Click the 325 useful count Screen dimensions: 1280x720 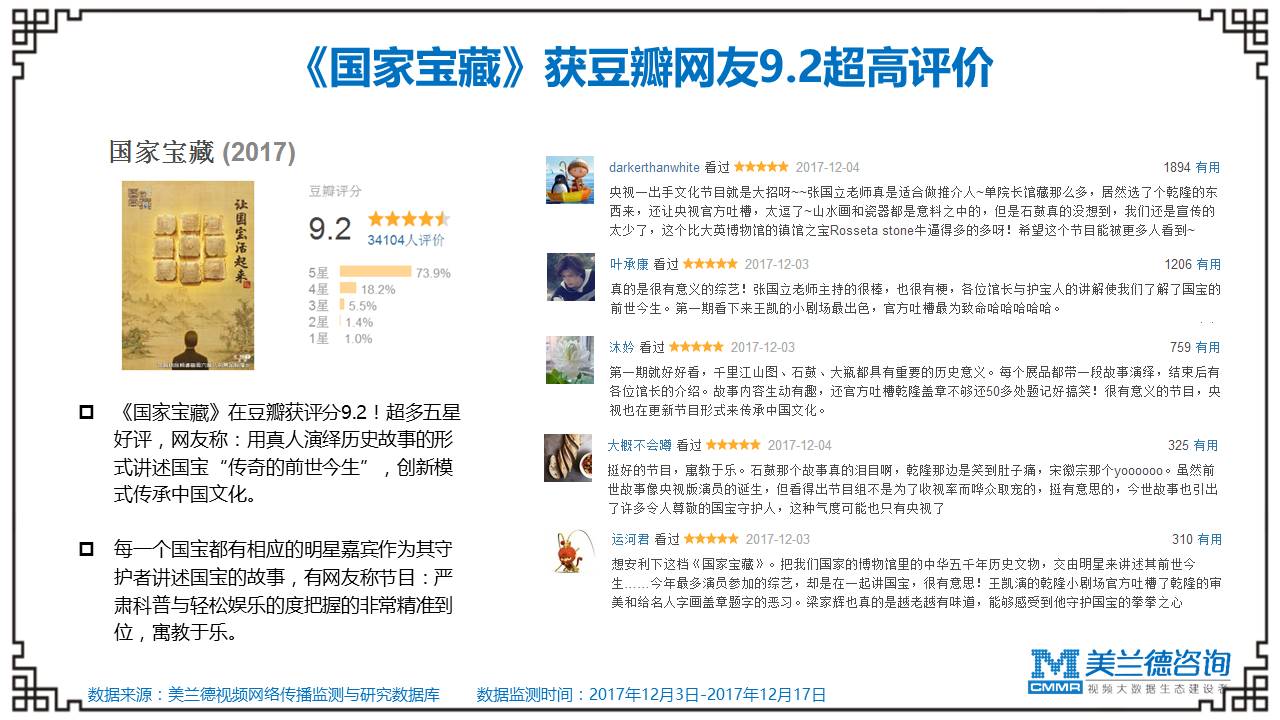click(1178, 445)
